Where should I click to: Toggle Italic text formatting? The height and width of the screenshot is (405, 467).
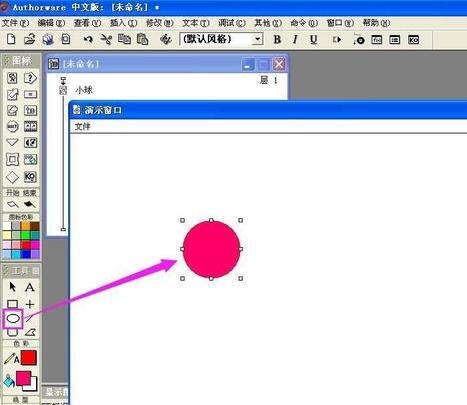(x=295, y=40)
